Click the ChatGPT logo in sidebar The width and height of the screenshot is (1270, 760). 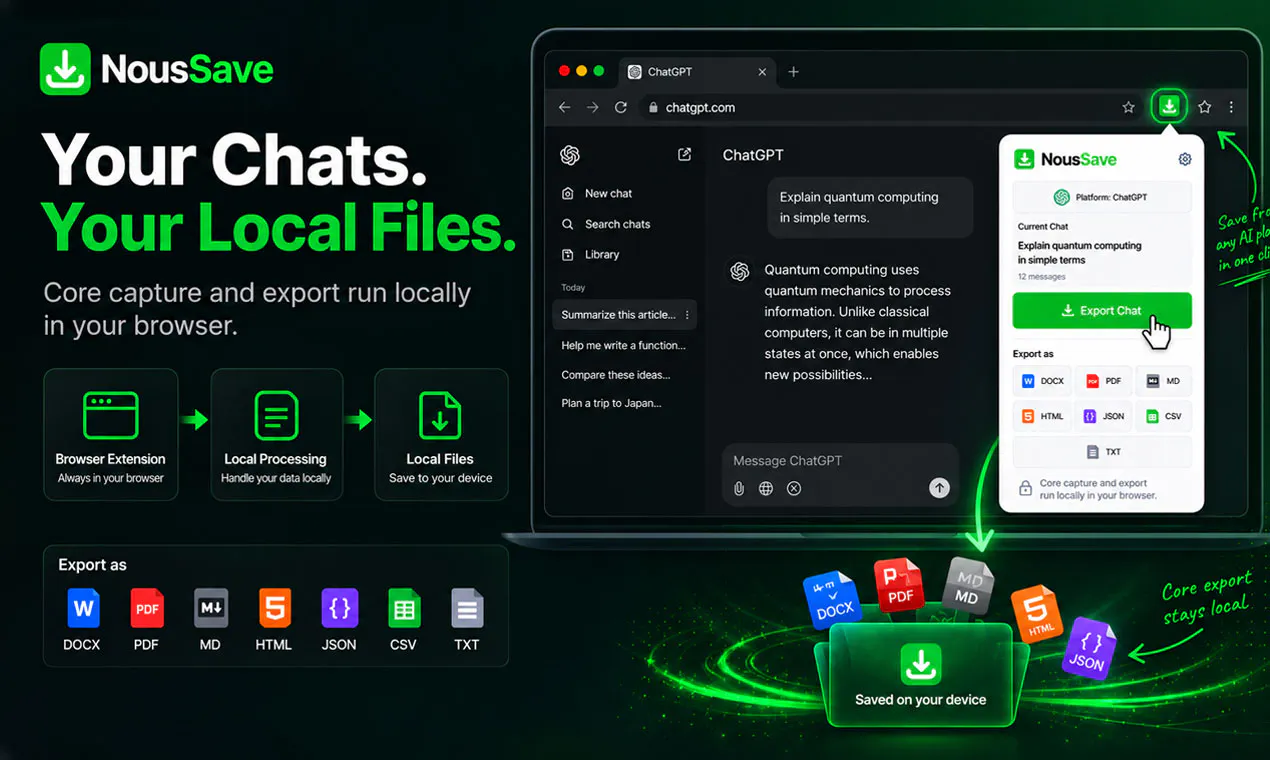coord(570,155)
